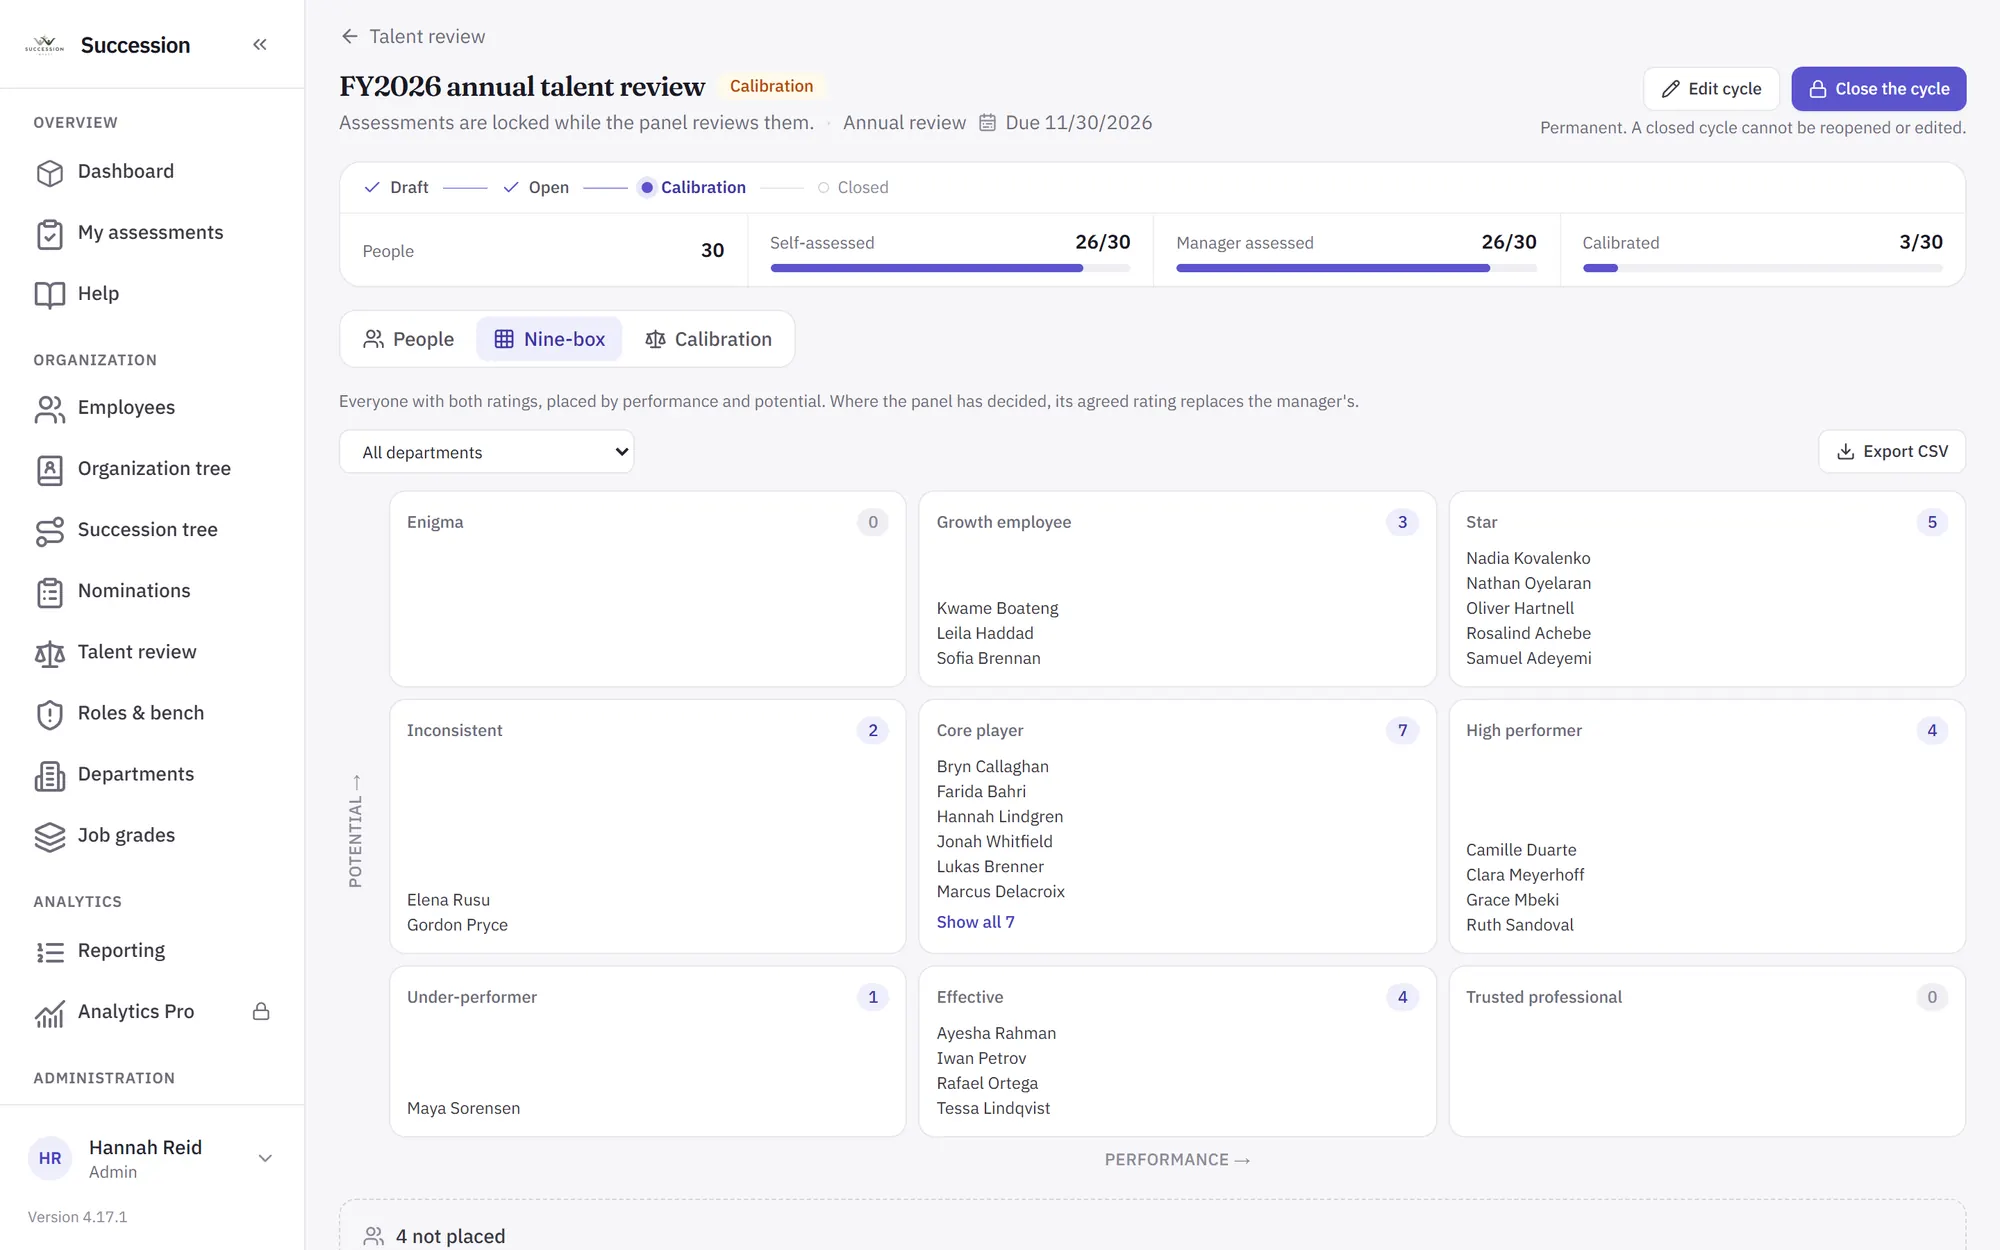
Task: Click the Succession logo
Action: pyautogui.click(x=44, y=45)
